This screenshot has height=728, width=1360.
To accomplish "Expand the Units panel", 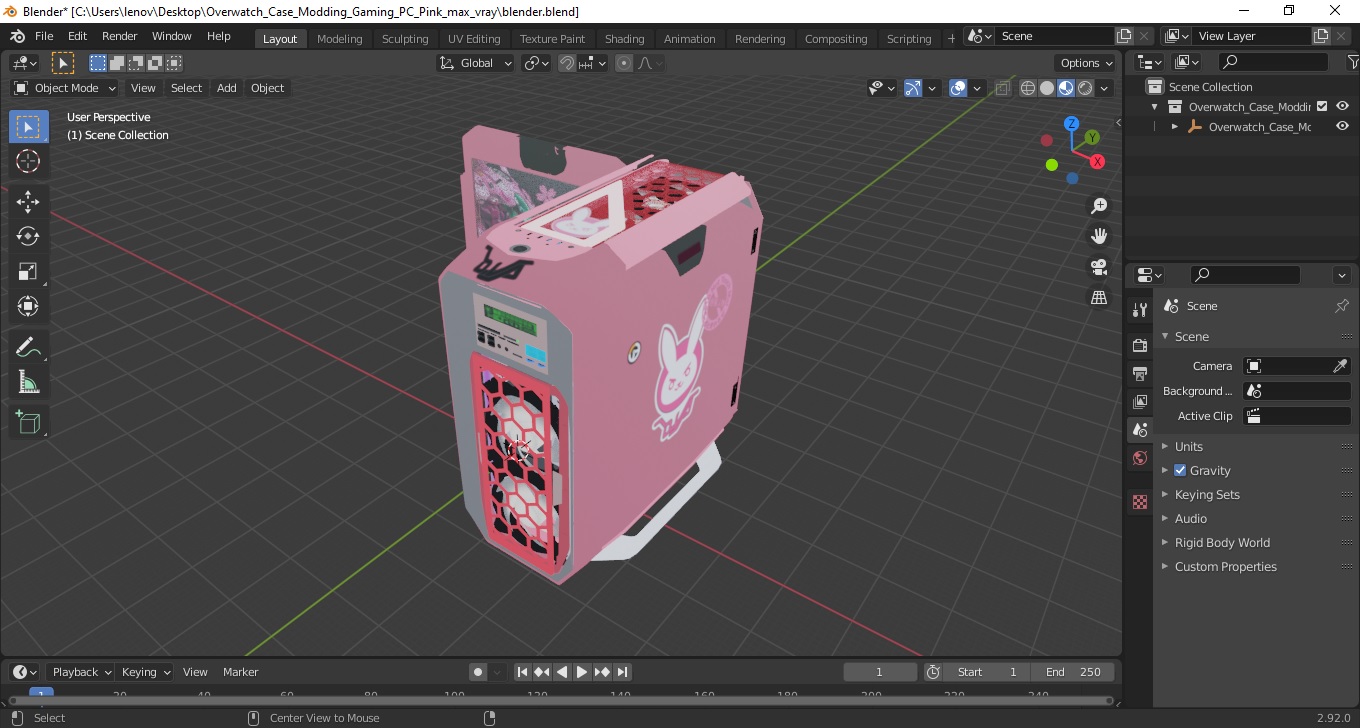I will (x=1189, y=446).
